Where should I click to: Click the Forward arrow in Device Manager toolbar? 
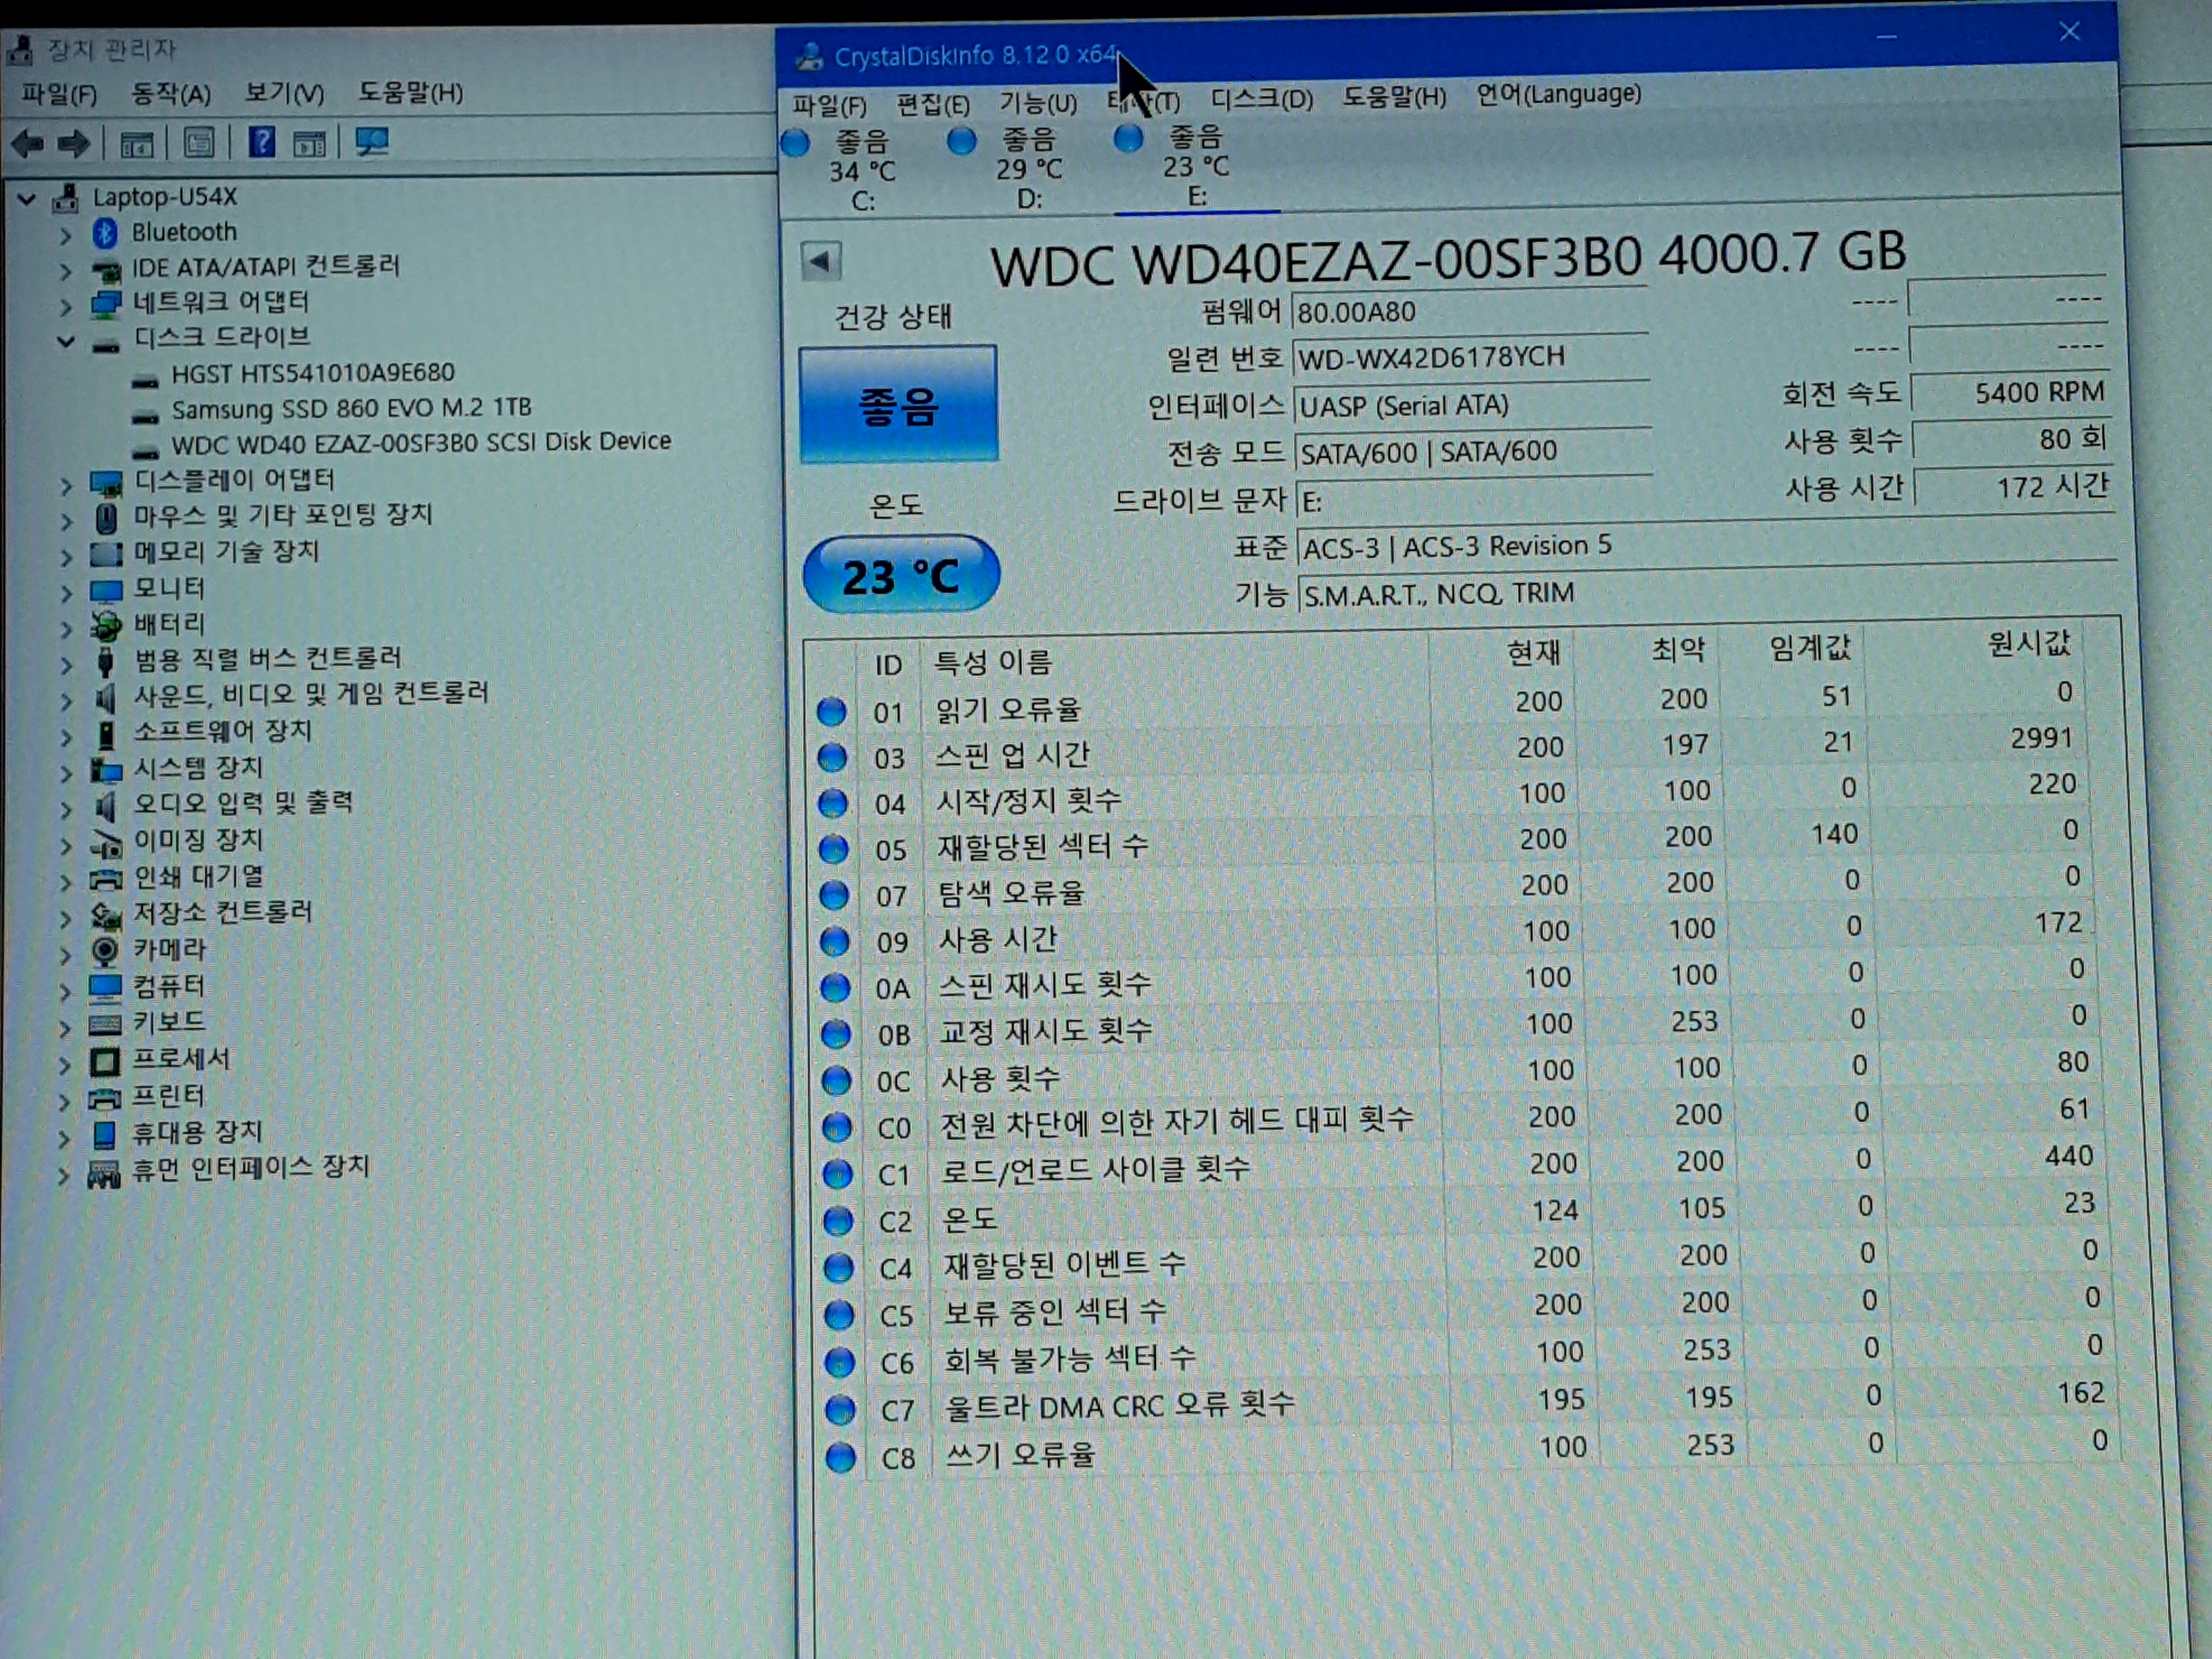pyautogui.click(x=75, y=144)
